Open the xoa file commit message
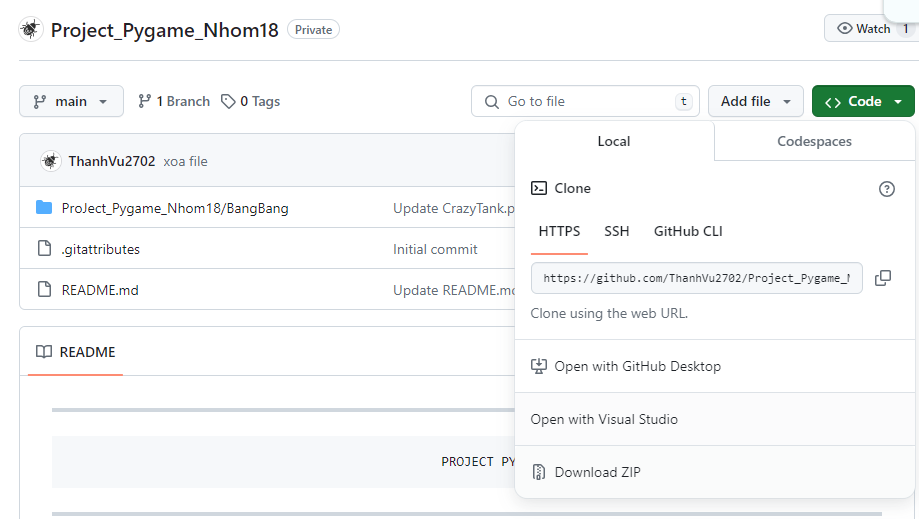The image size is (919, 519). [185, 162]
